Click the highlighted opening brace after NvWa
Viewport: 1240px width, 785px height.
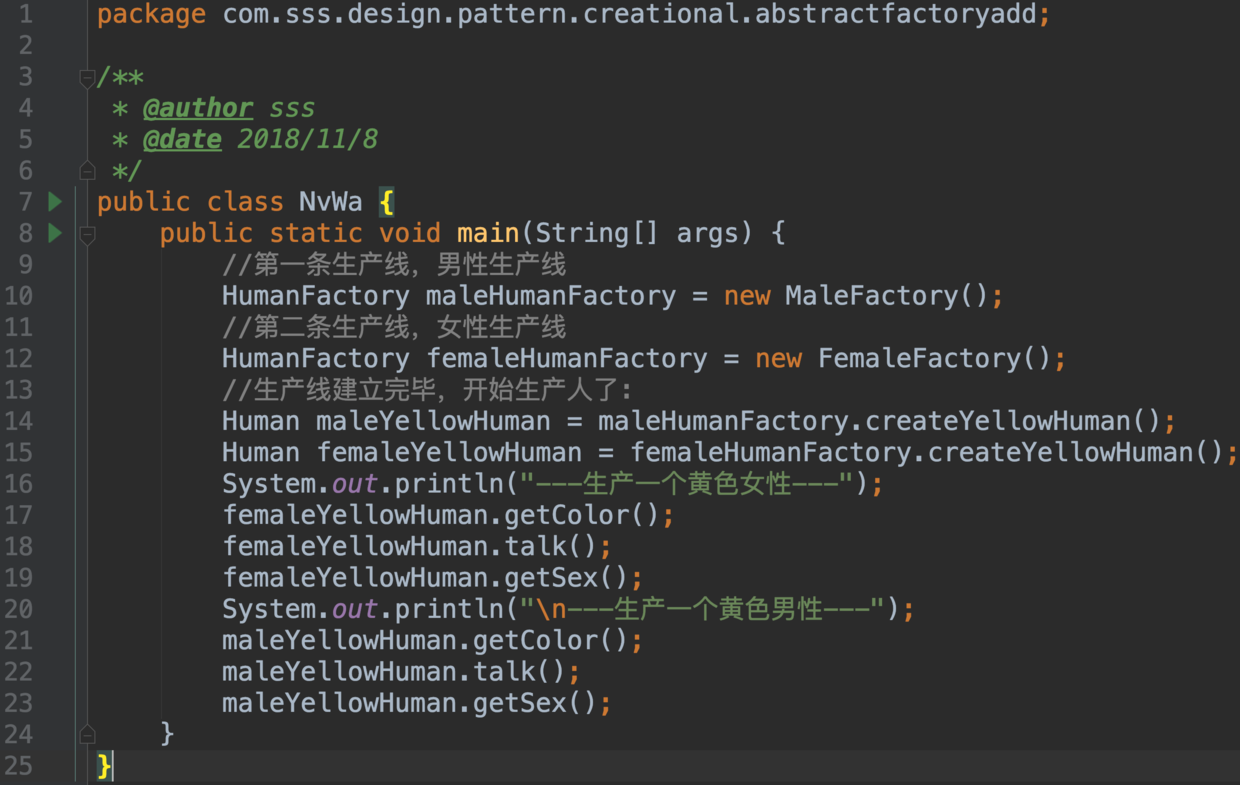pos(387,202)
